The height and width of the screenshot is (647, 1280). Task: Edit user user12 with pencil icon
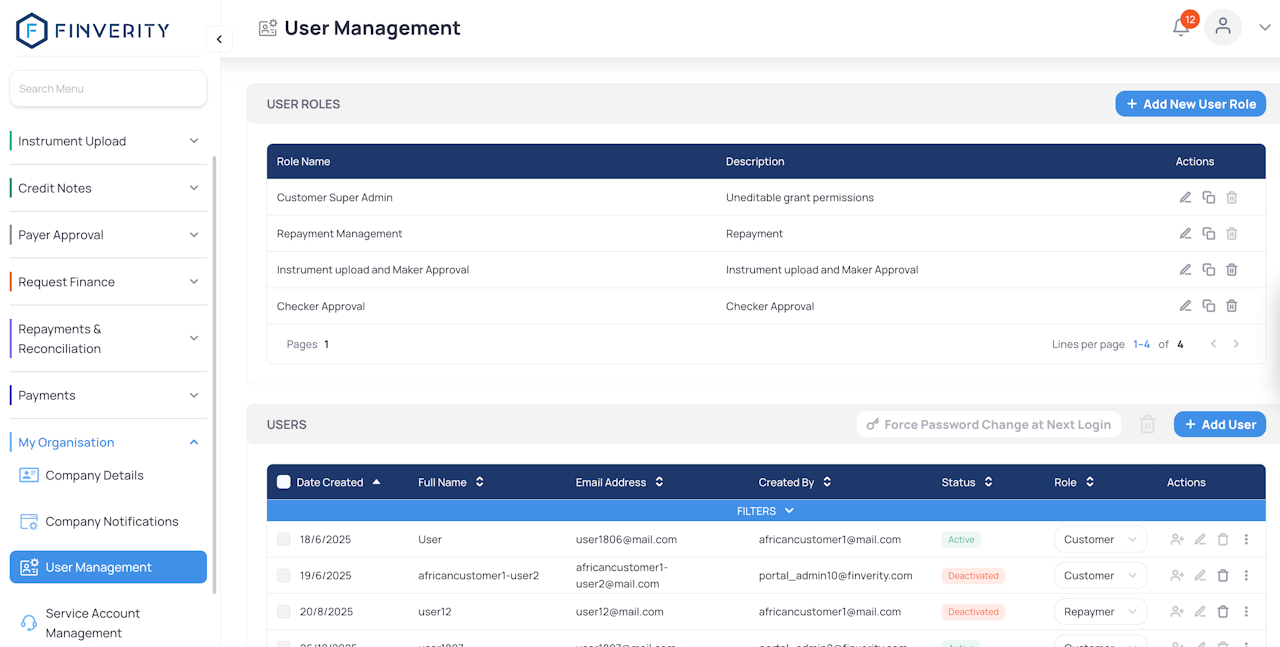[1200, 612]
